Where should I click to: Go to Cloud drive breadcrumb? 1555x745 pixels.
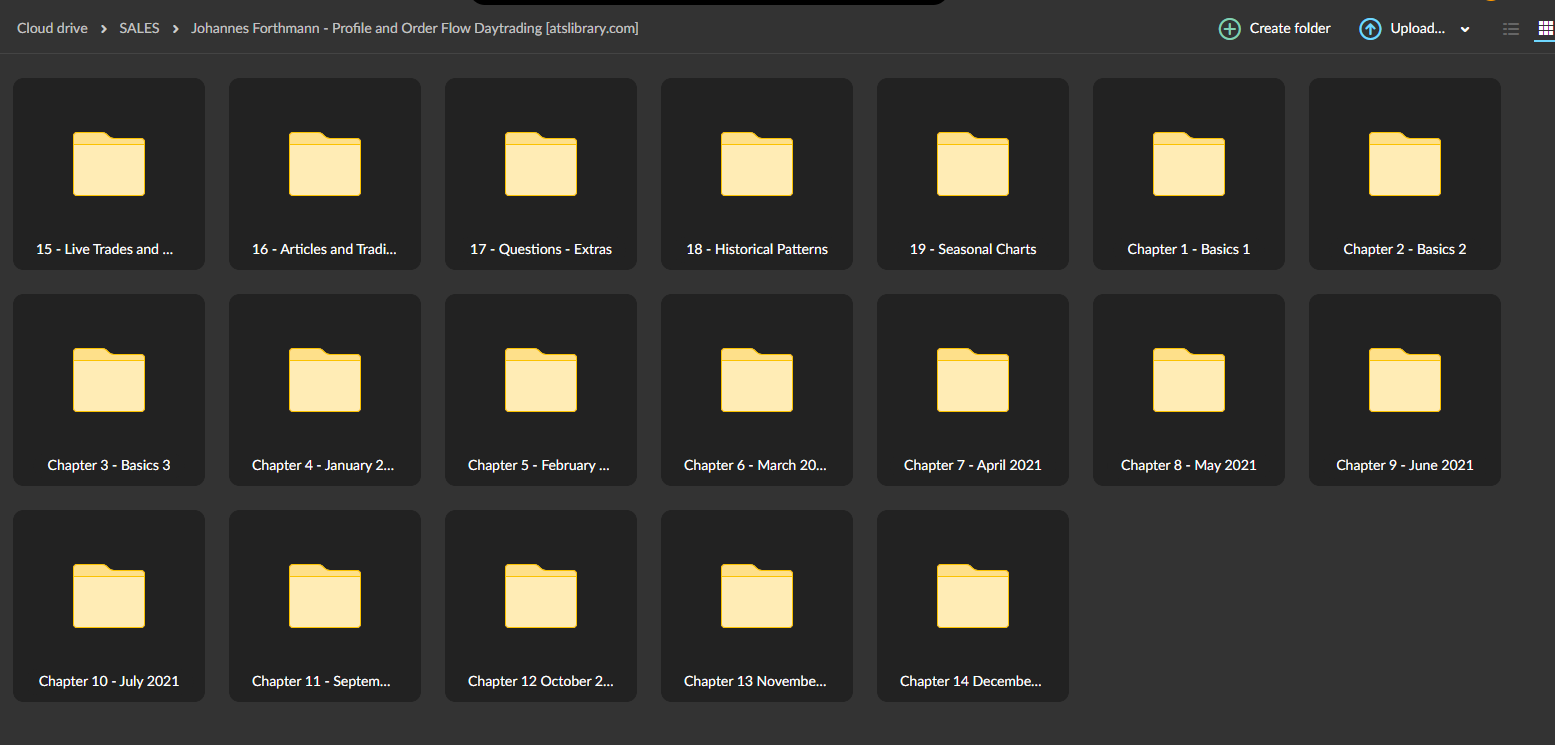pyautogui.click(x=52, y=28)
